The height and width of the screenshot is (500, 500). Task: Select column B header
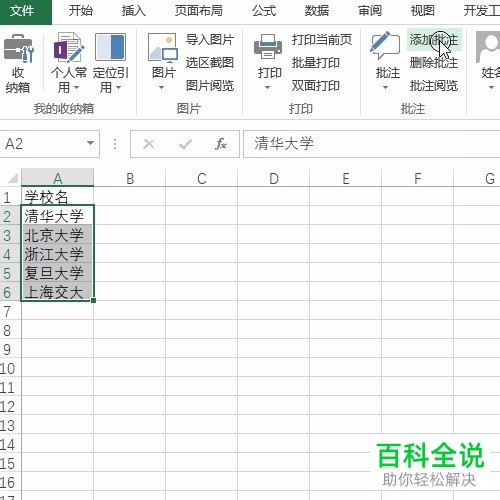pos(130,178)
